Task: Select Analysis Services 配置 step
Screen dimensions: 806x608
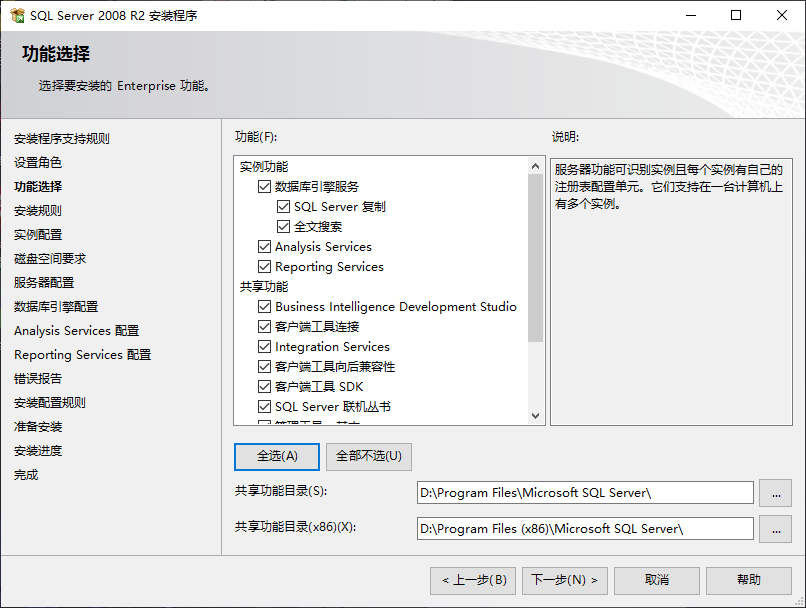Action: point(77,330)
